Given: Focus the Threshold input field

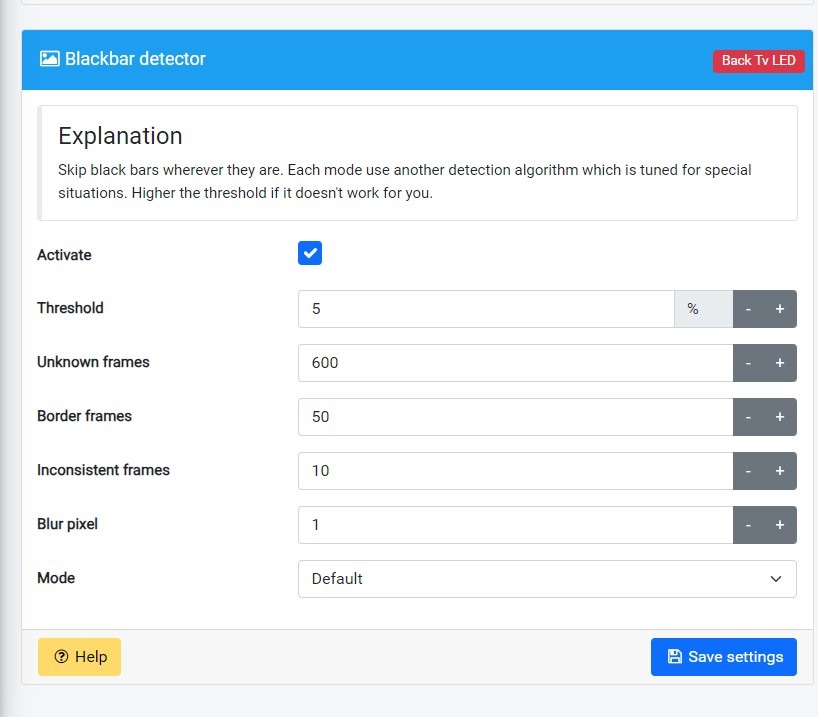Looking at the screenshot, I should tap(486, 309).
